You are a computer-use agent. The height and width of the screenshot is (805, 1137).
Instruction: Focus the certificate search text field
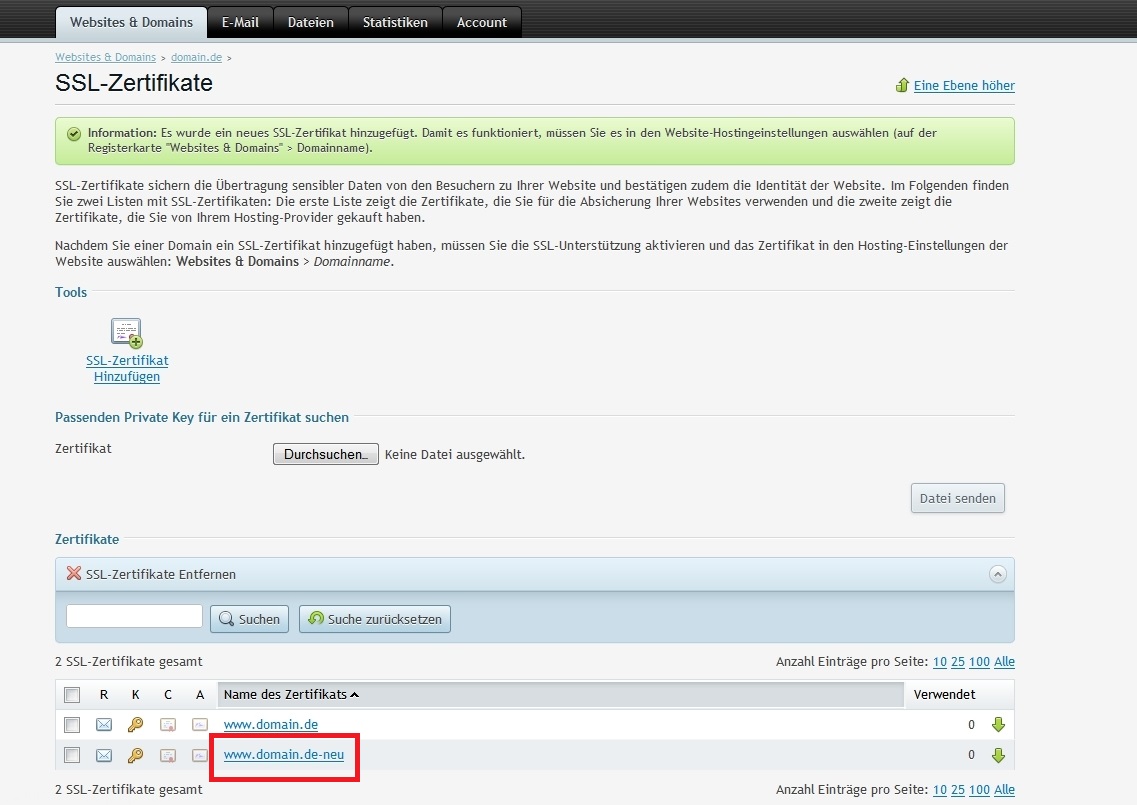pyautogui.click(x=134, y=617)
